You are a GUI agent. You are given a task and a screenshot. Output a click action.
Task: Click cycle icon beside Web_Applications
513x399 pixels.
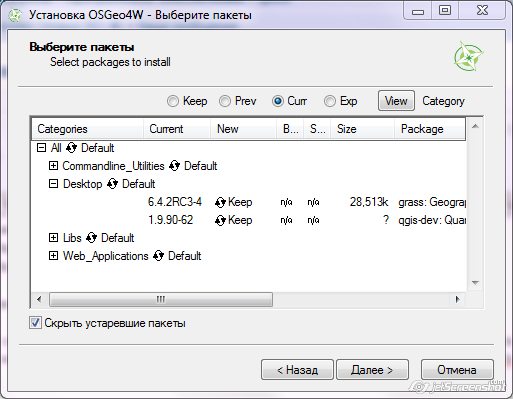pos(158,256)
